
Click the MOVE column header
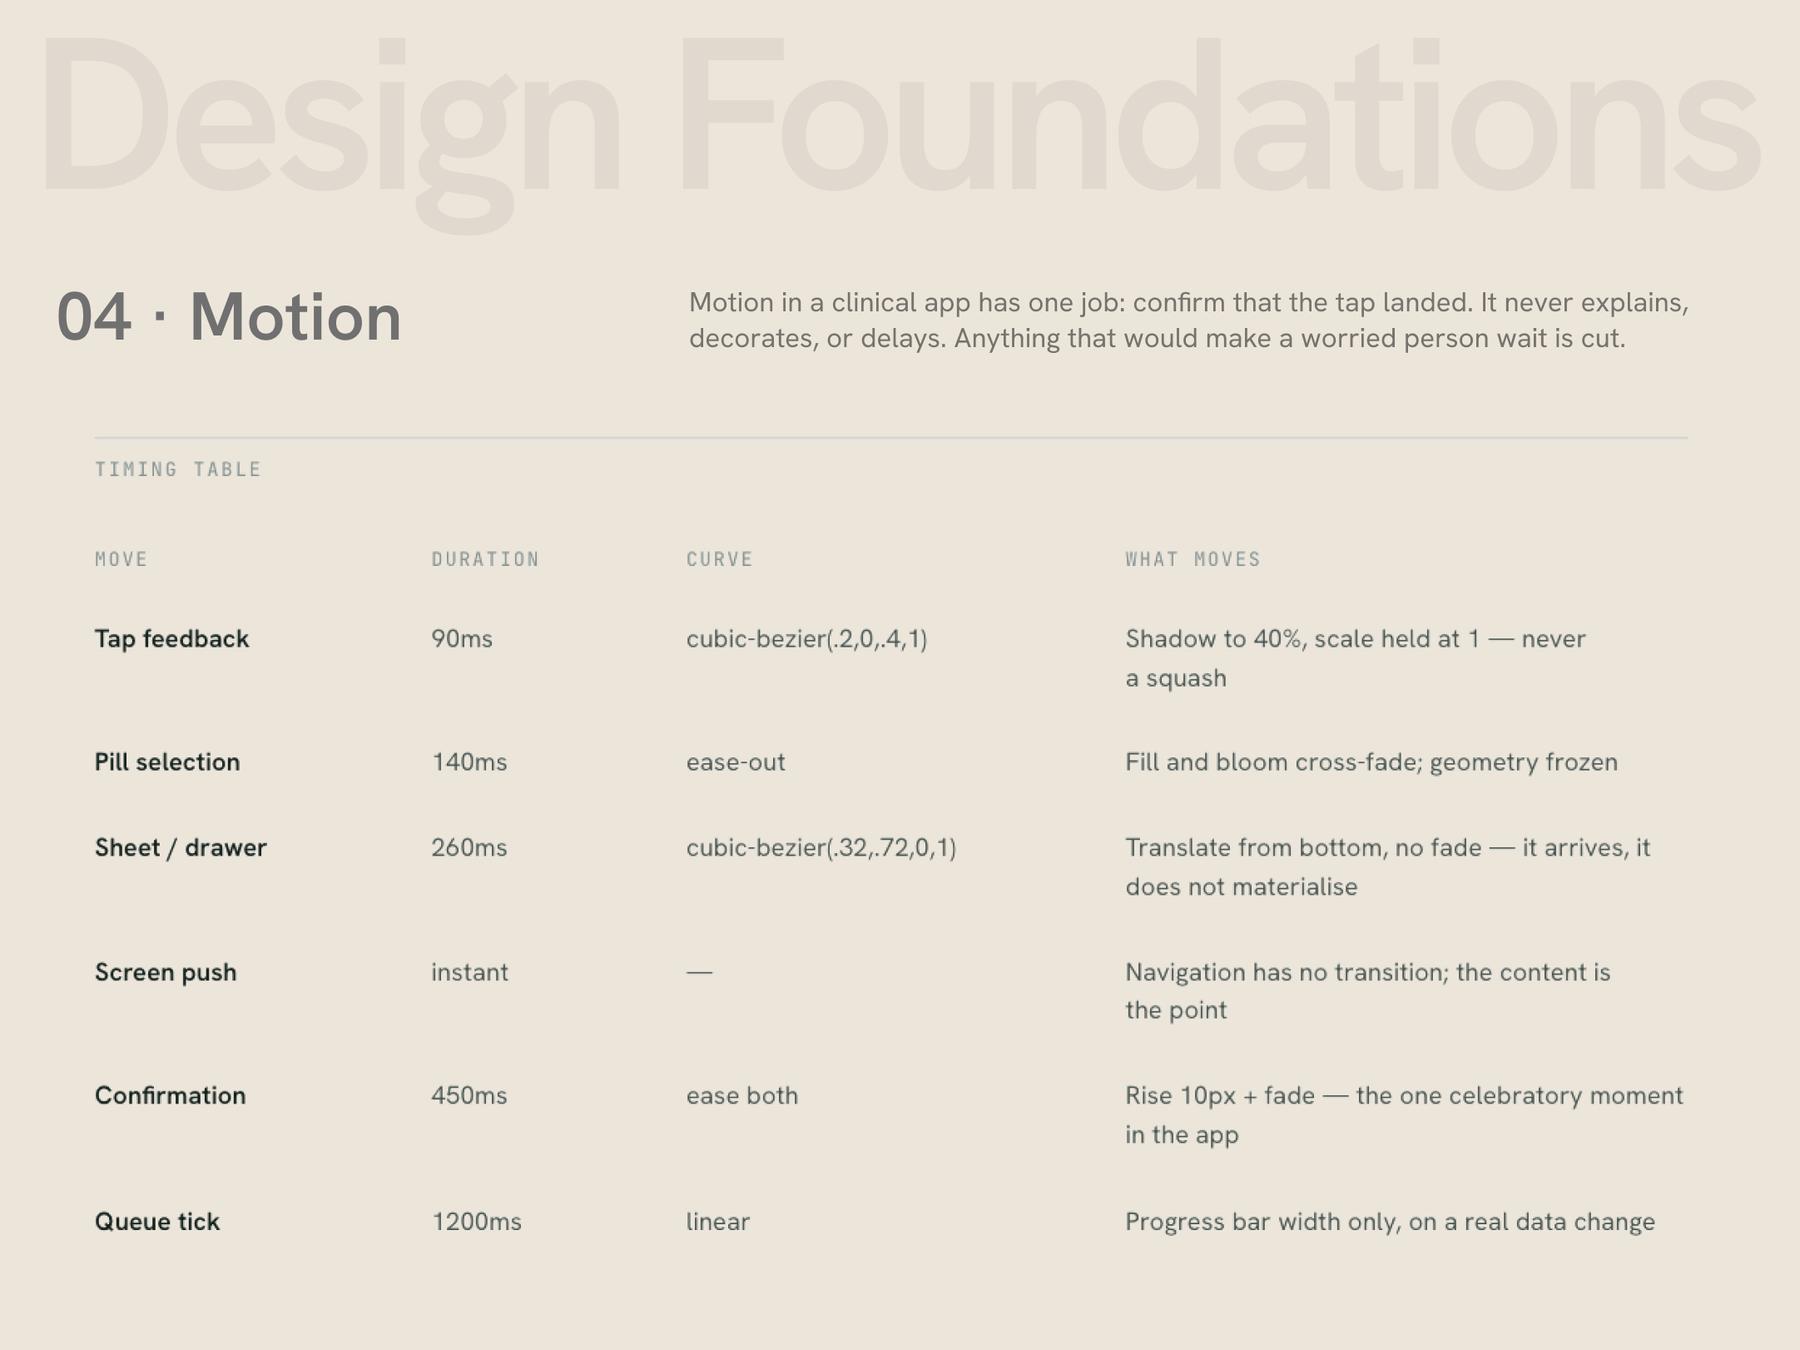click(x=121, y=559)
